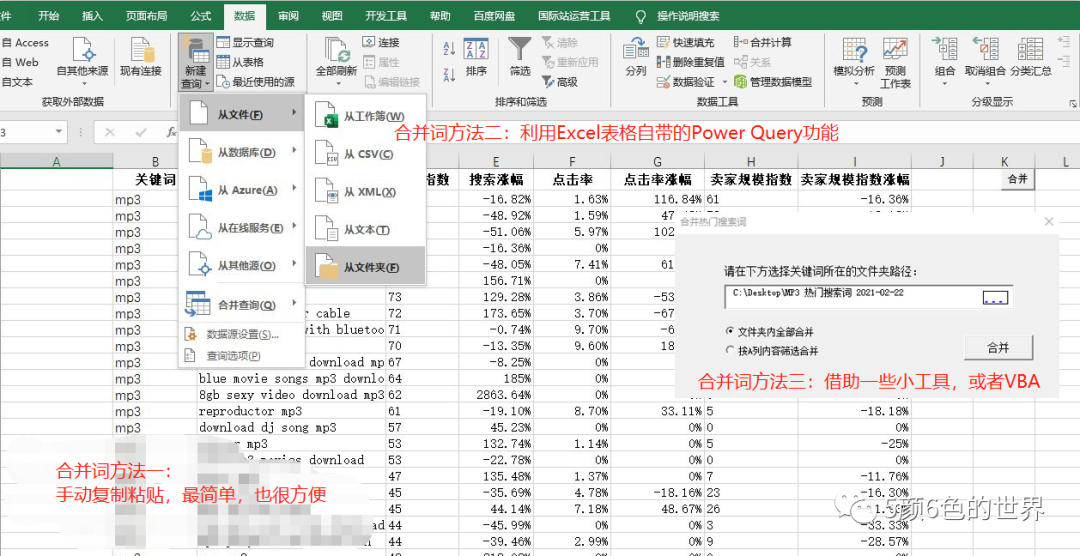
Task: Click 高级 advanced filter
Action: pyautogui.click(x=560, y=82)
